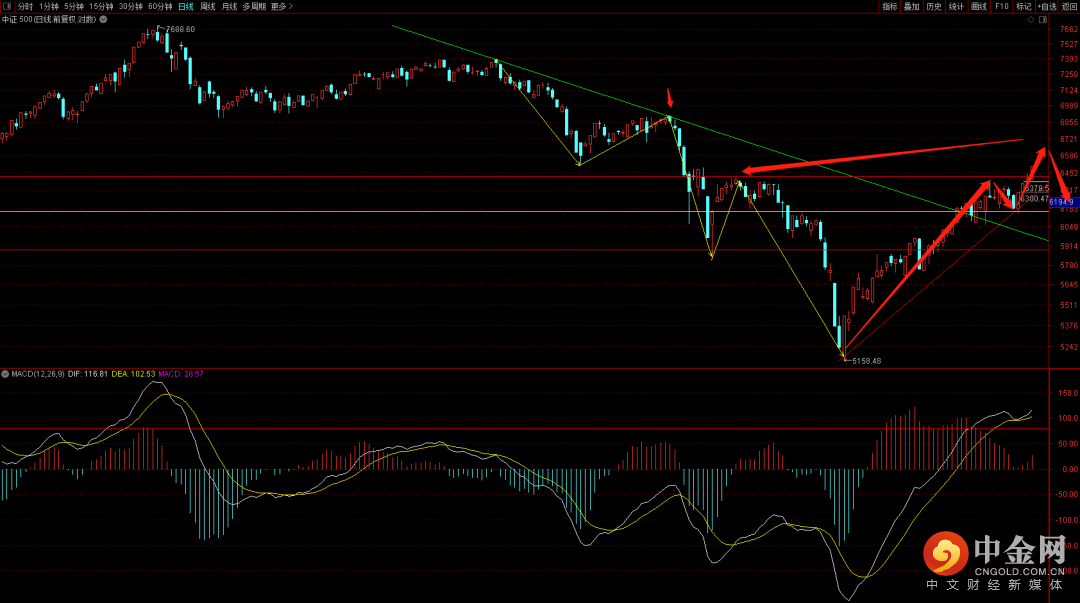Click the DIF: 116.81 value
Image resolution: width=1080 pixels, height=603 pixels.
click(87, 374)
